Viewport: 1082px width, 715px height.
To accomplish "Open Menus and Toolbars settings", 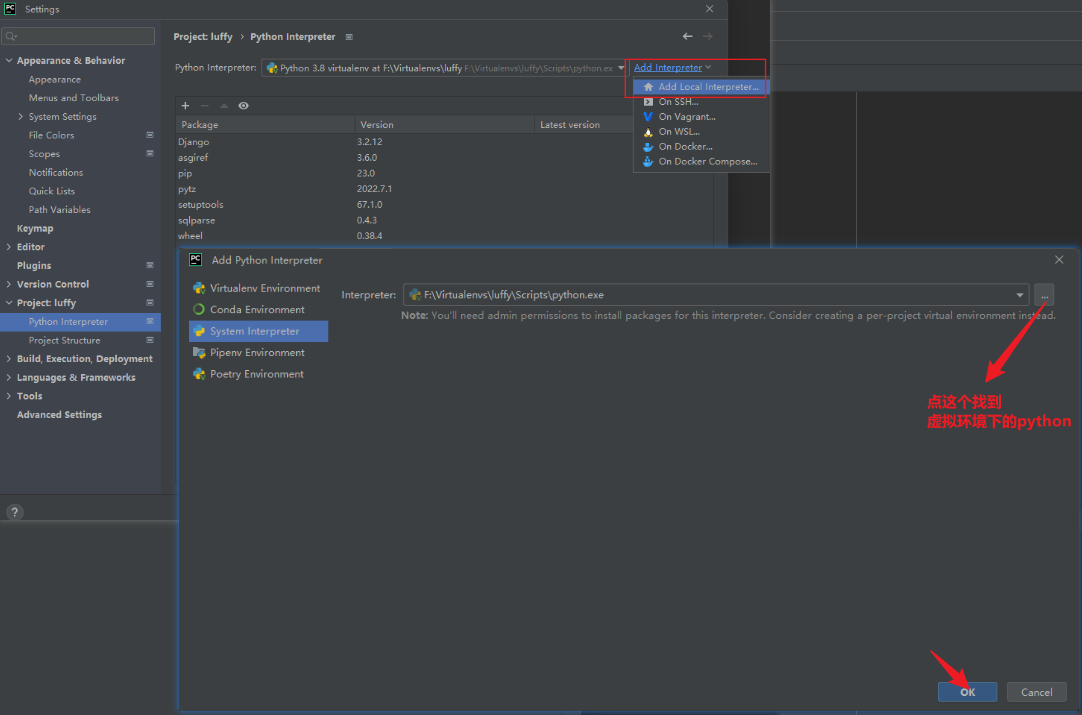I will pyautogui.click(x=74, y=98).
